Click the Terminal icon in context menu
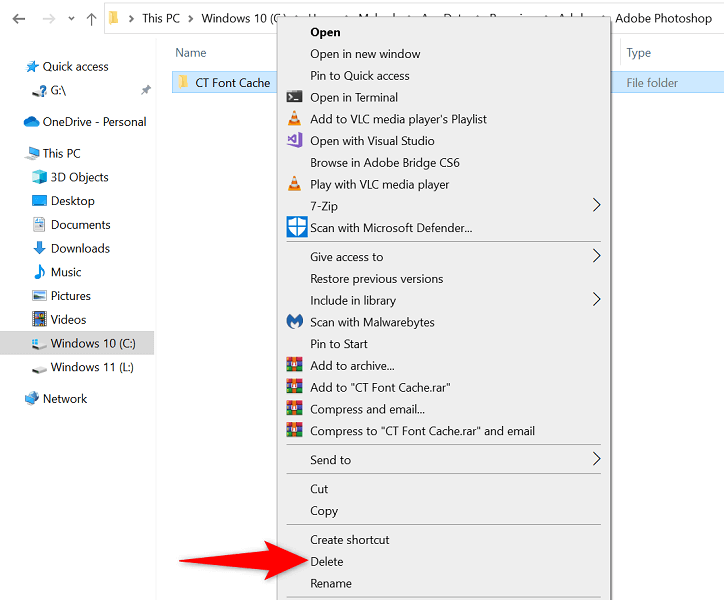724x600 pixels. (294, 97)
